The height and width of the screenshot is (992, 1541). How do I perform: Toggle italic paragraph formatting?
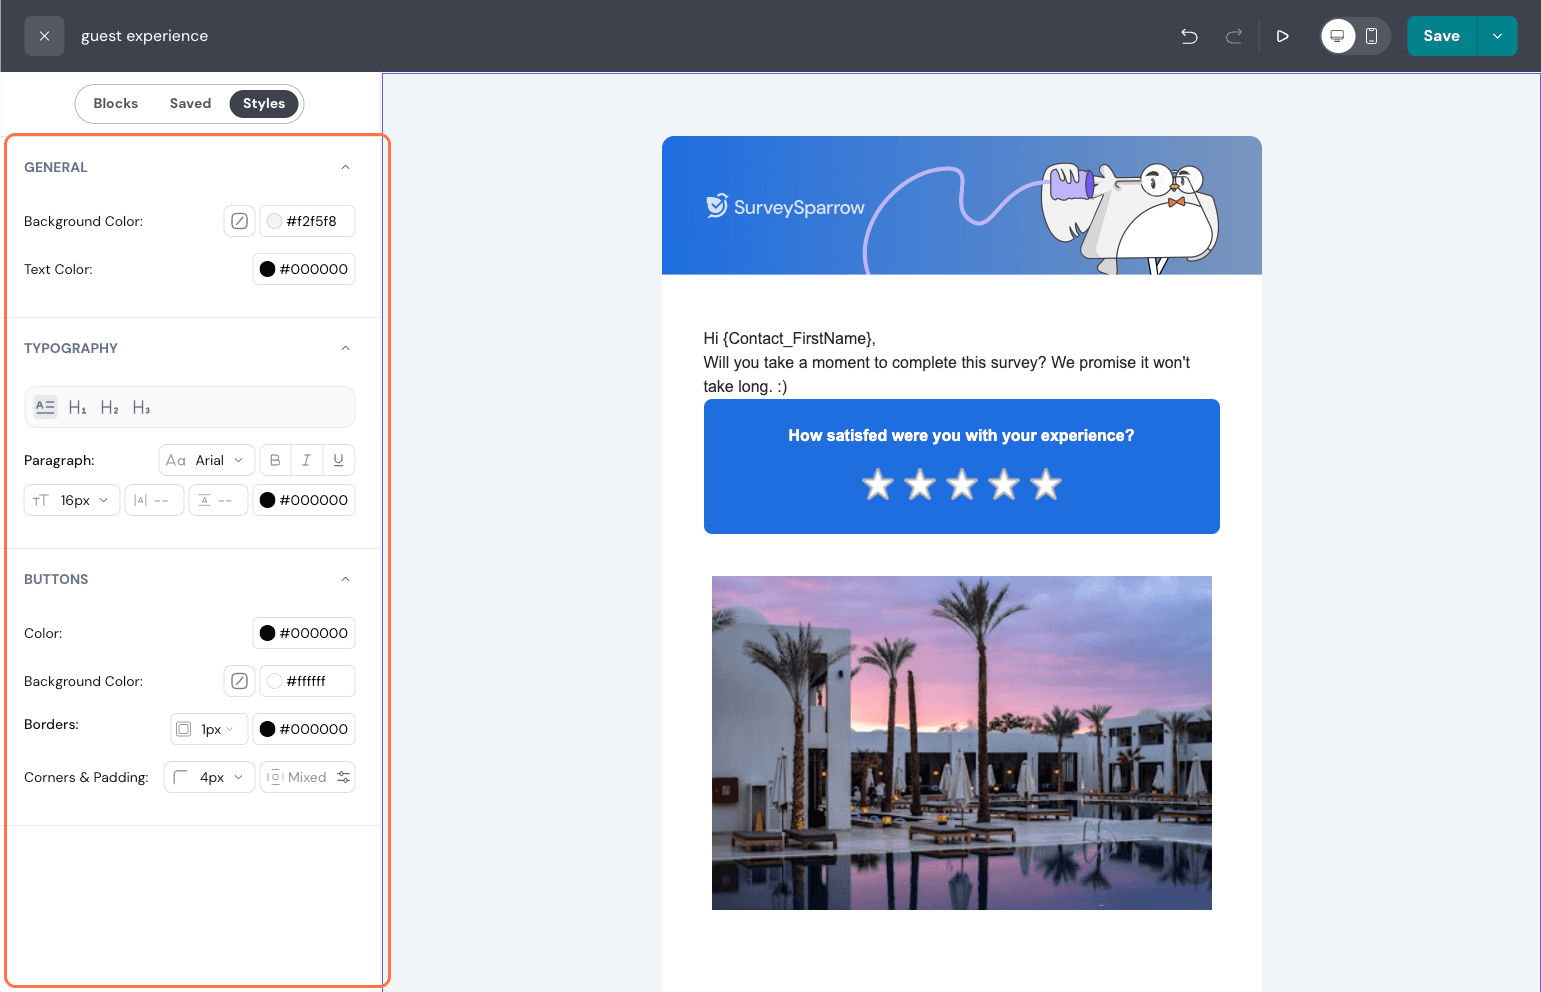(x=306, y=460)
